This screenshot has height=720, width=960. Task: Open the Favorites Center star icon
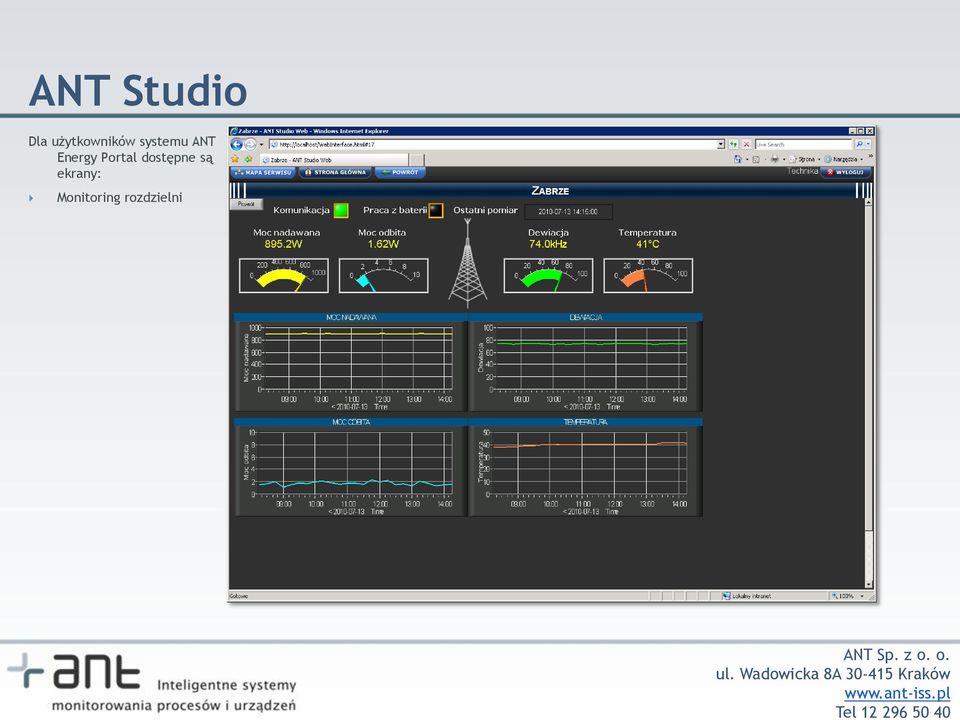(x=235, y=159)
